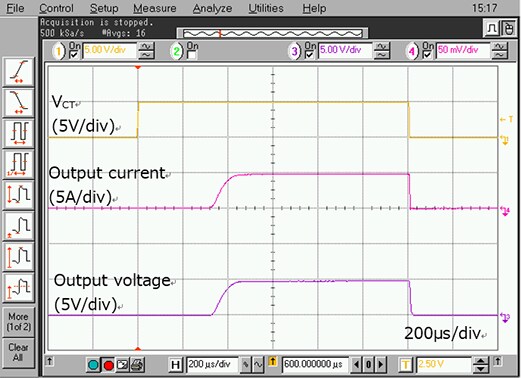Click the More (1 of 2) button

pyautogui.click(x=18, y=322)
